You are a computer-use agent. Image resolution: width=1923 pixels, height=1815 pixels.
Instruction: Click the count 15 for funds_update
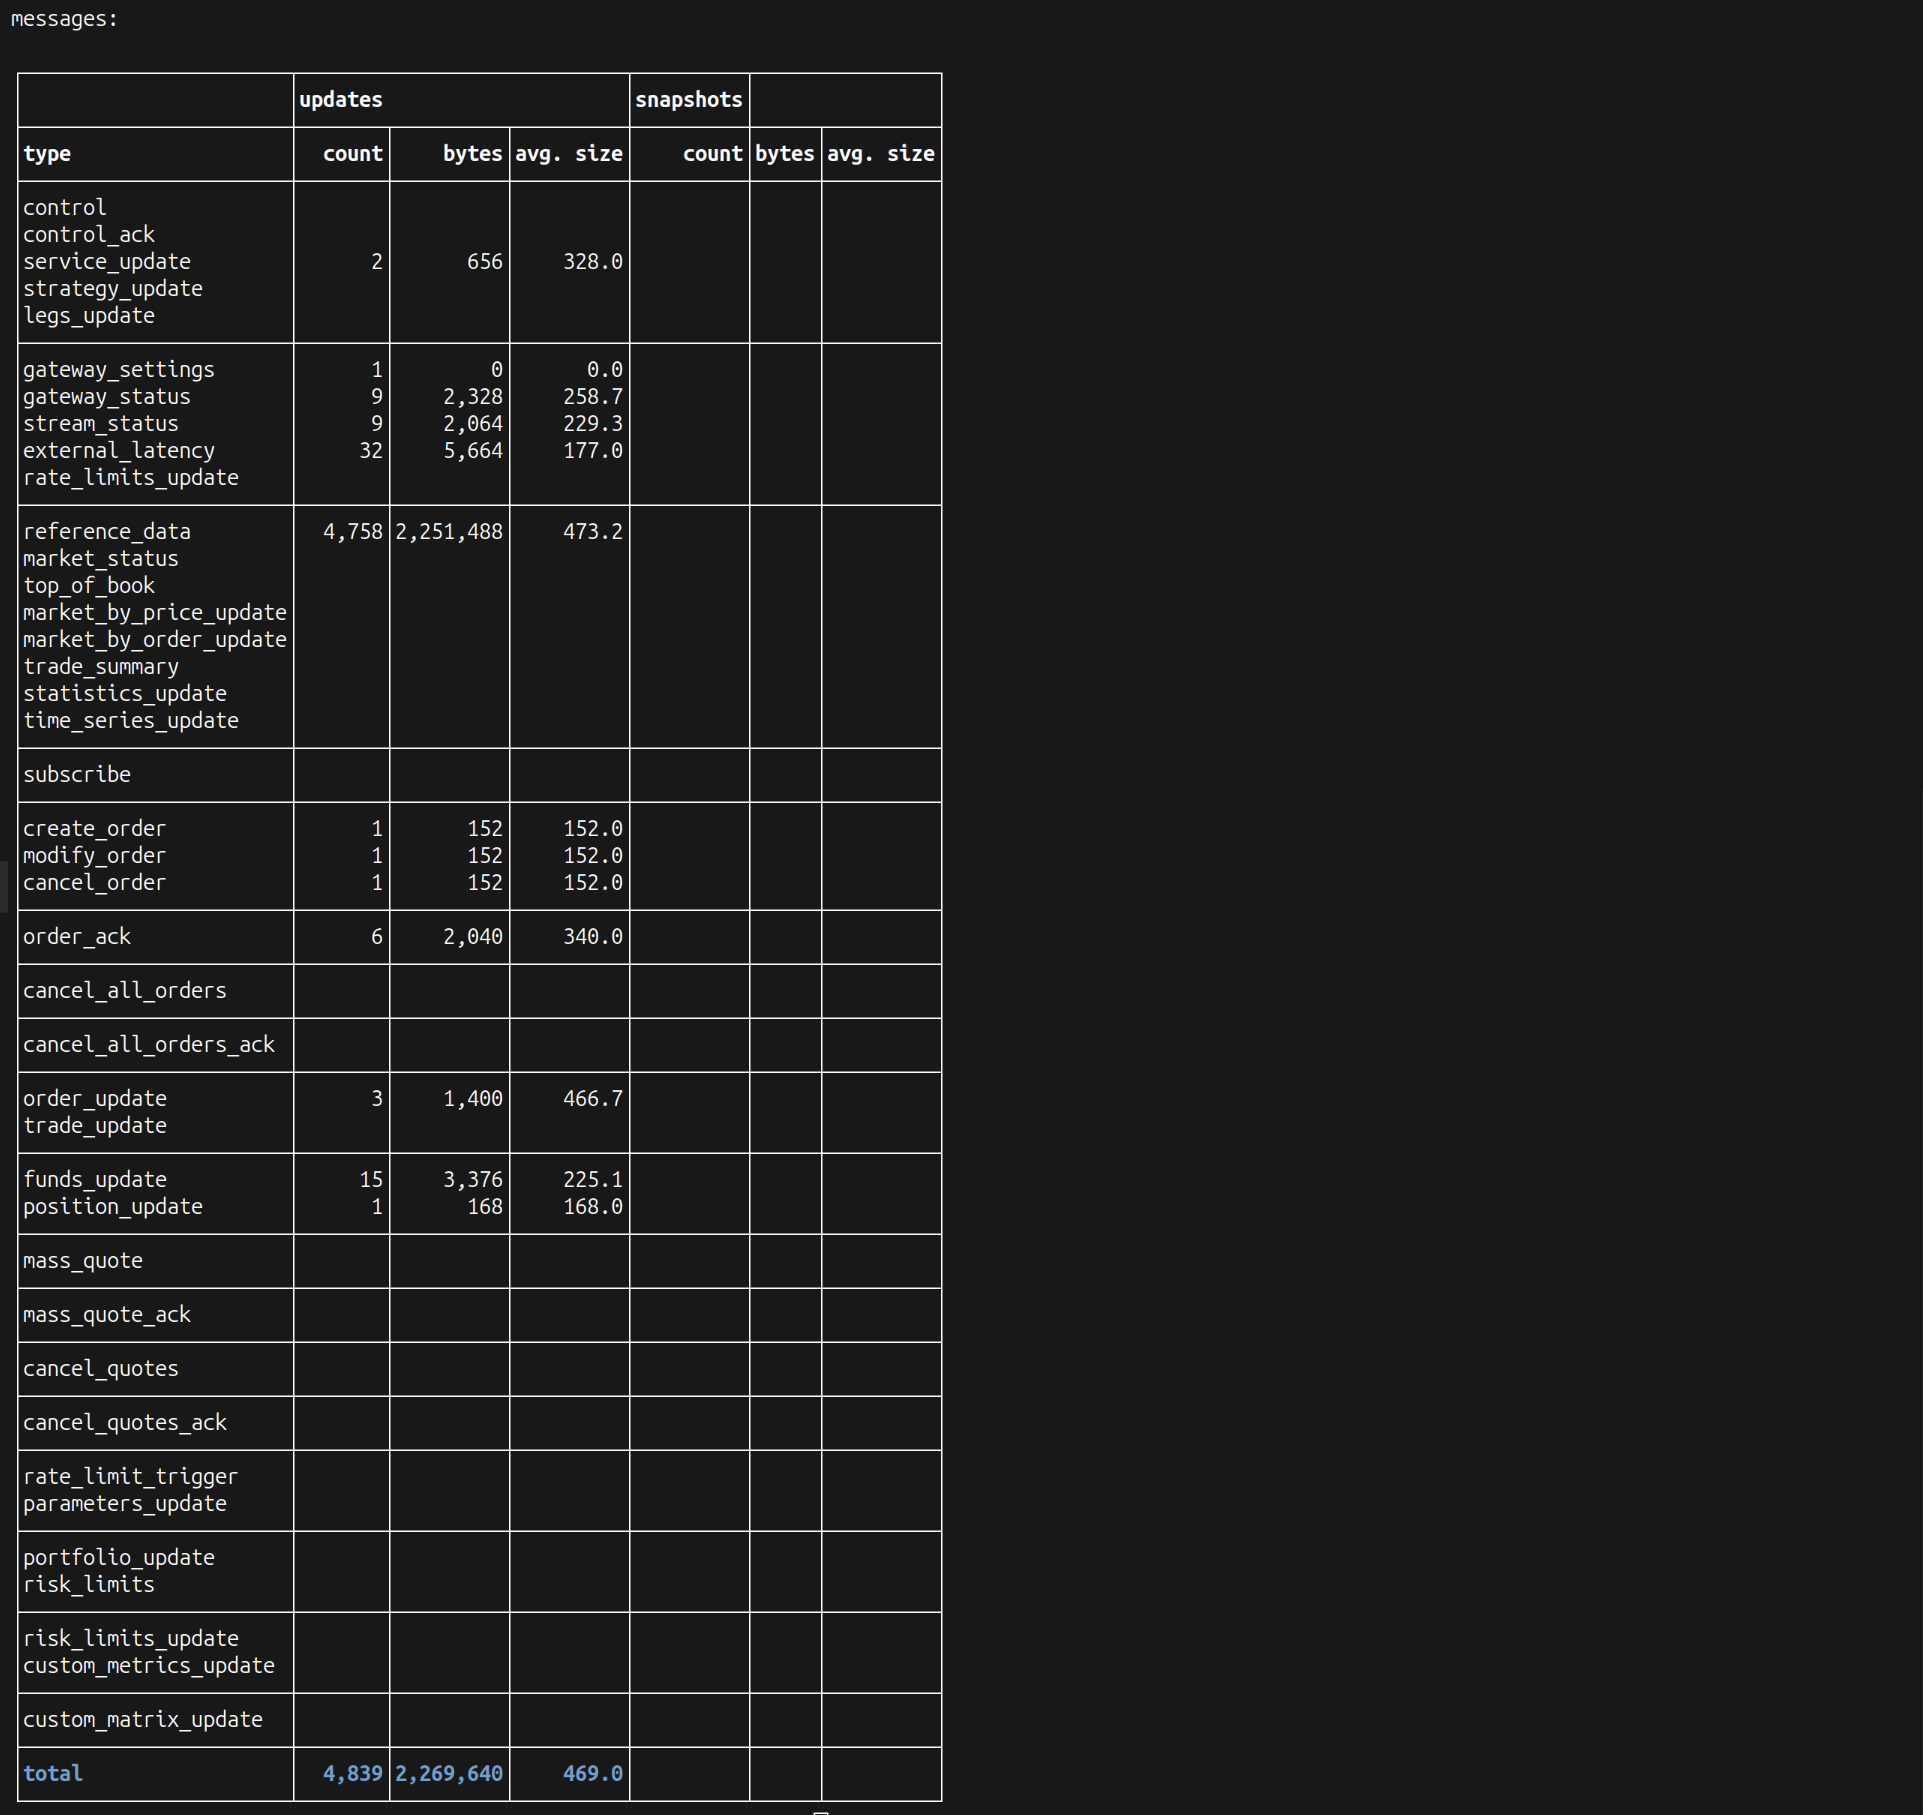371,1180
